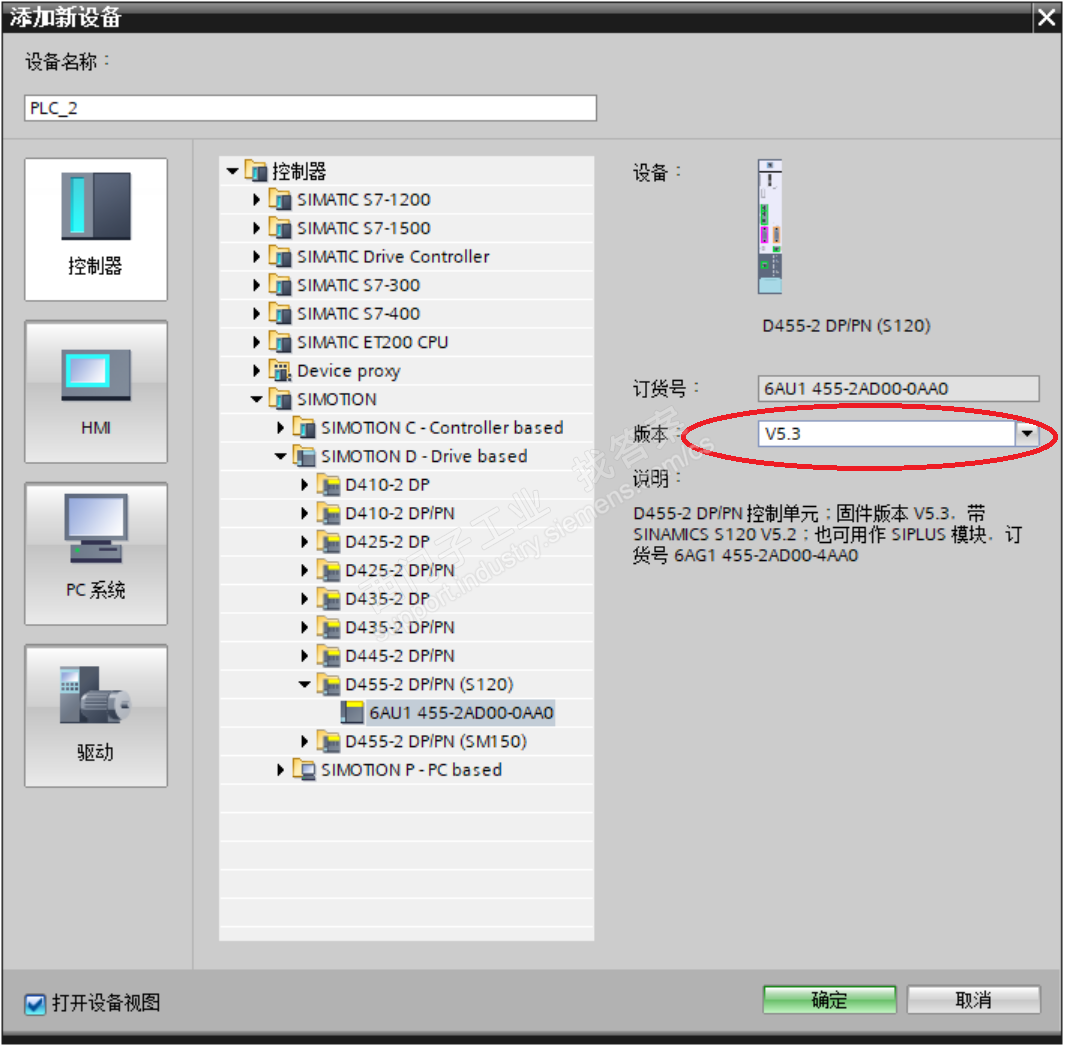
Task: Expand the Device proxy node
Action: point(257,370)
